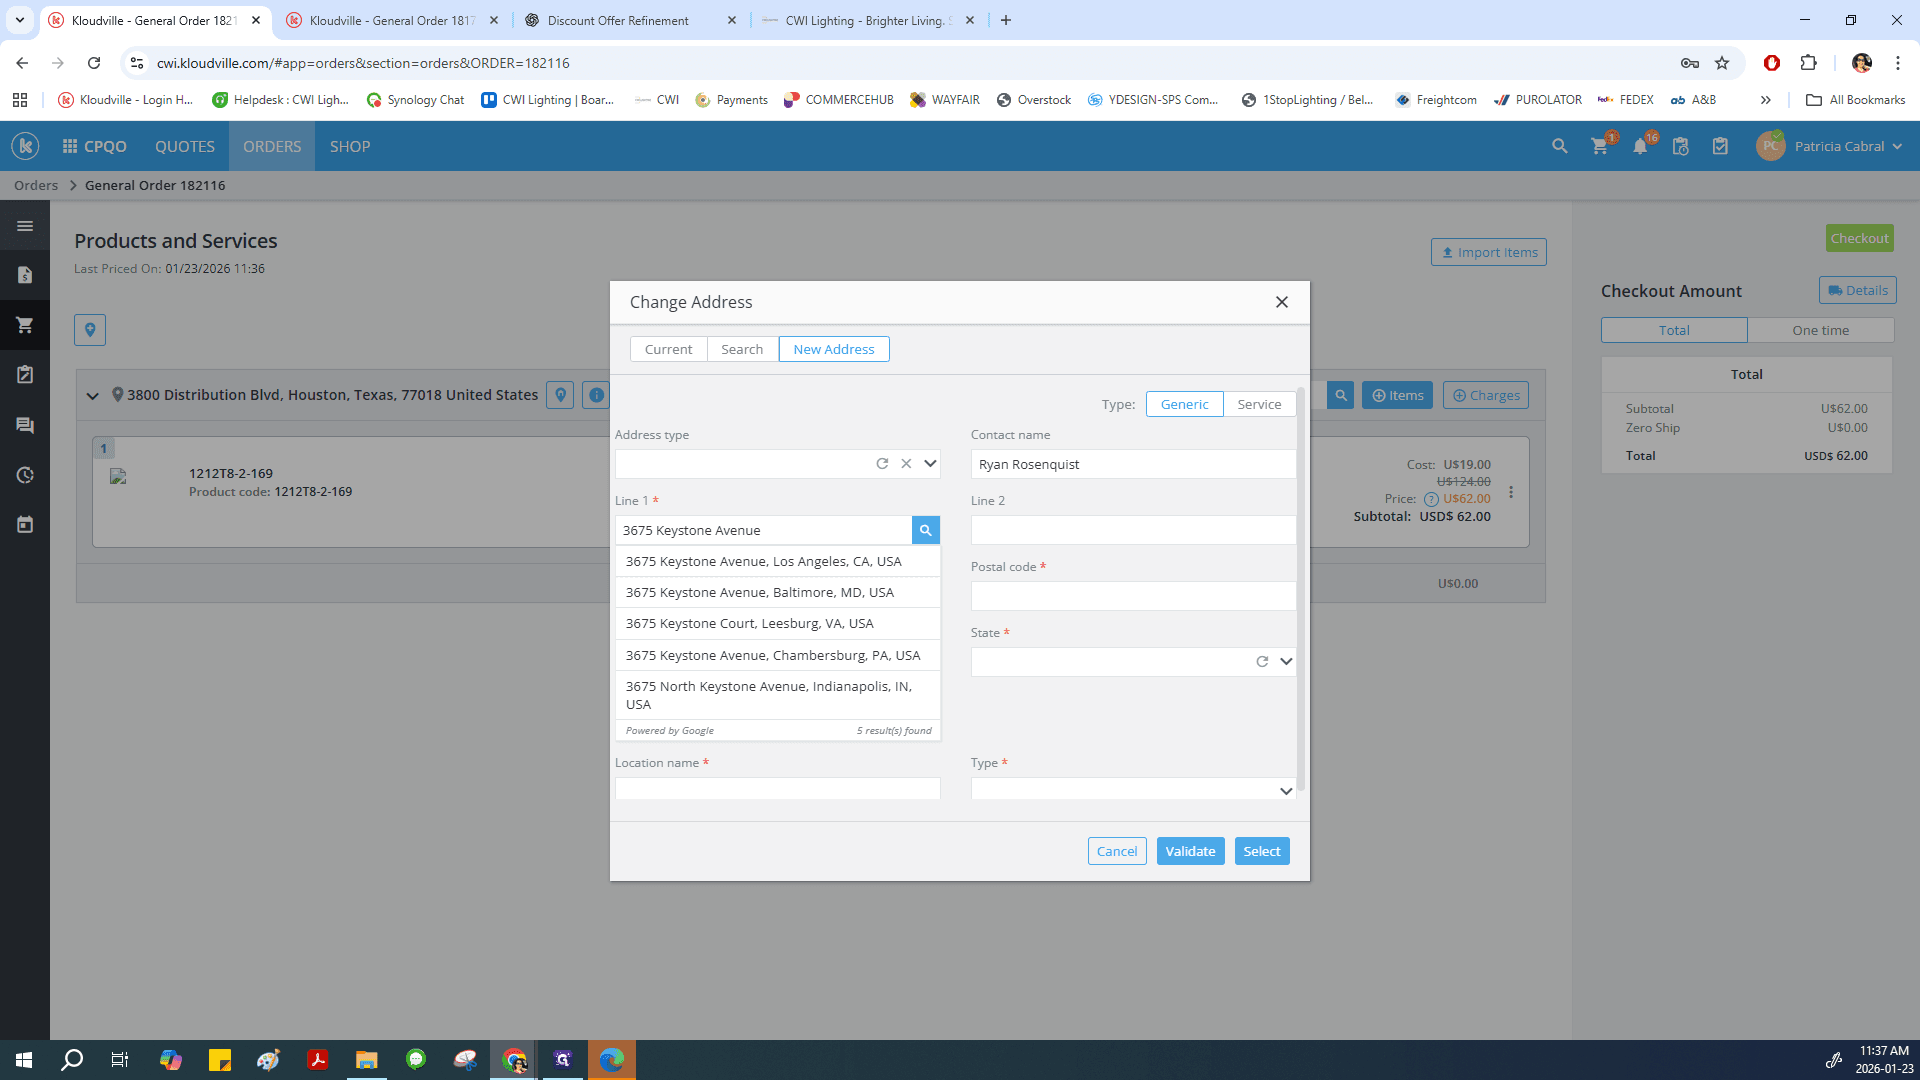Choose Service address type
This screenshot has width=1920, height=1080.
[x=1259, y=404]
